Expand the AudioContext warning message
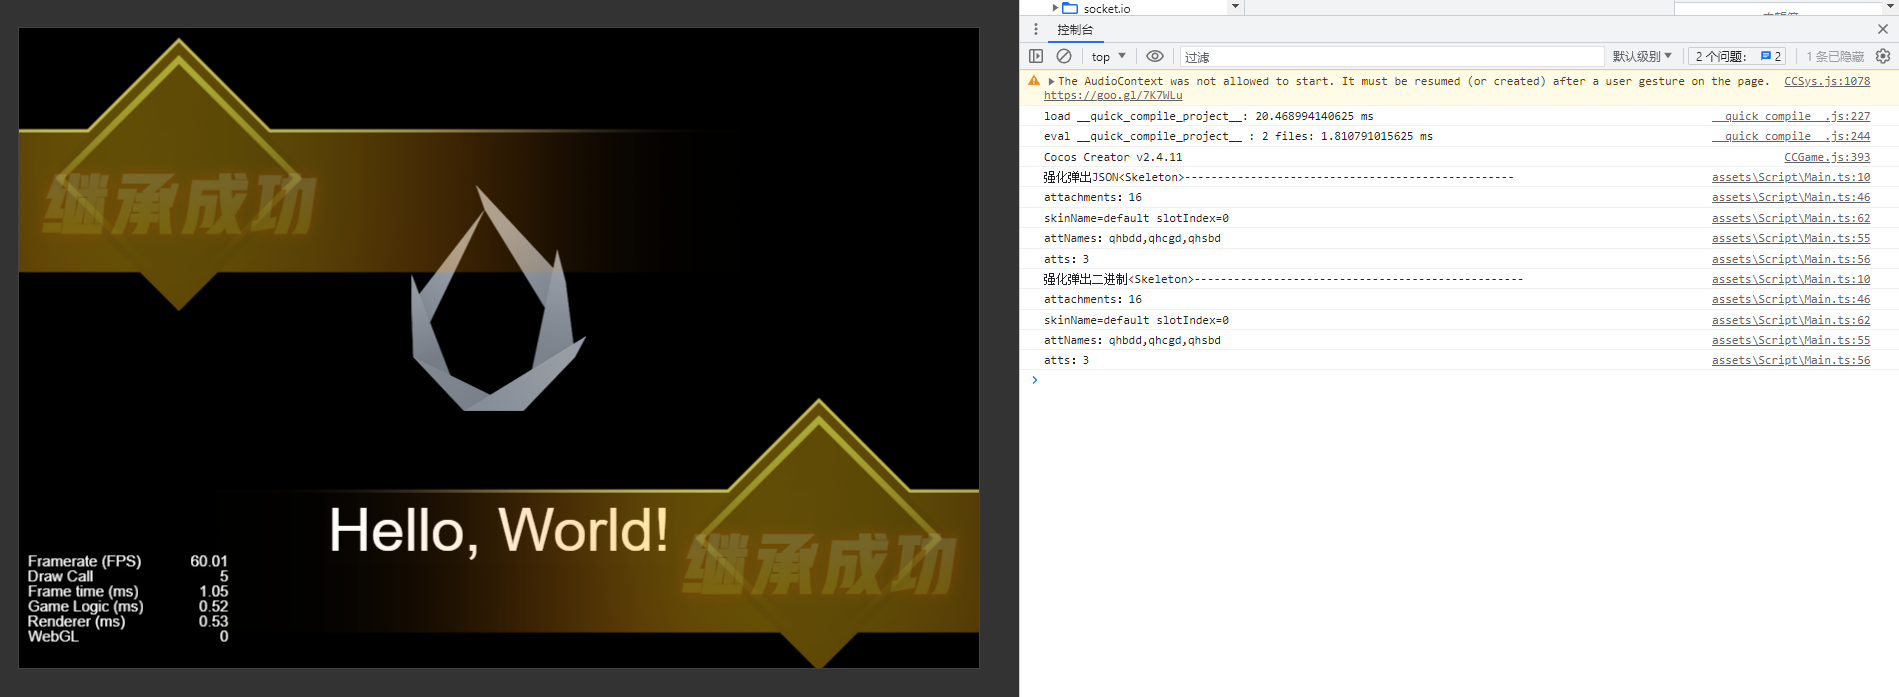 (1051, 81)
